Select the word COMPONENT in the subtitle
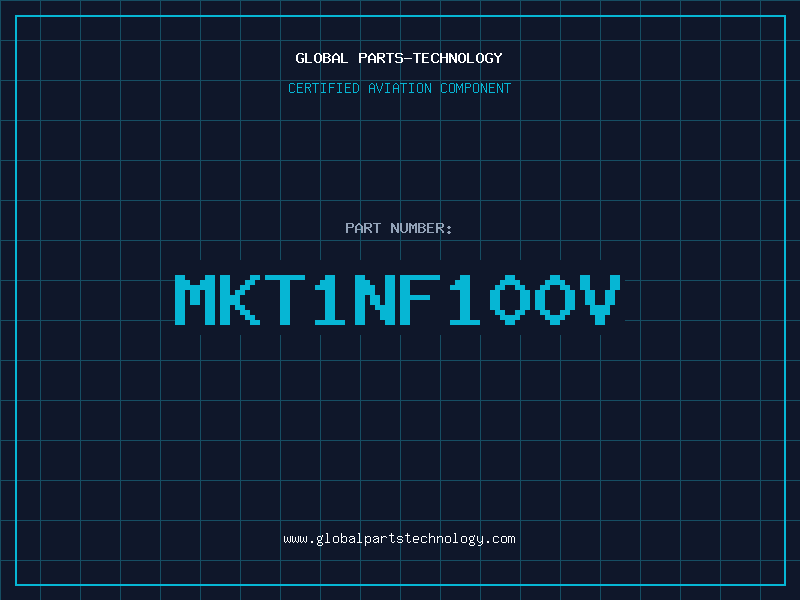This screenshot has width=800, height=600. pos(476,88)
